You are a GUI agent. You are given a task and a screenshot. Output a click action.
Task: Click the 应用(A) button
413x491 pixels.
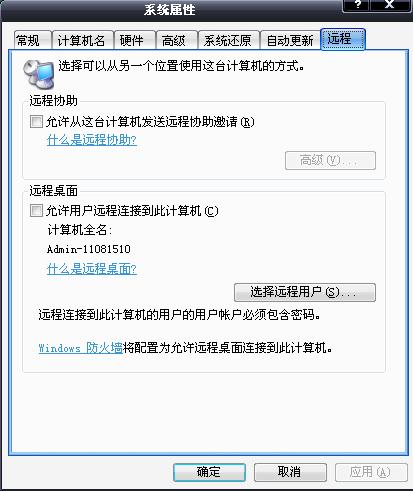[371, 472]
